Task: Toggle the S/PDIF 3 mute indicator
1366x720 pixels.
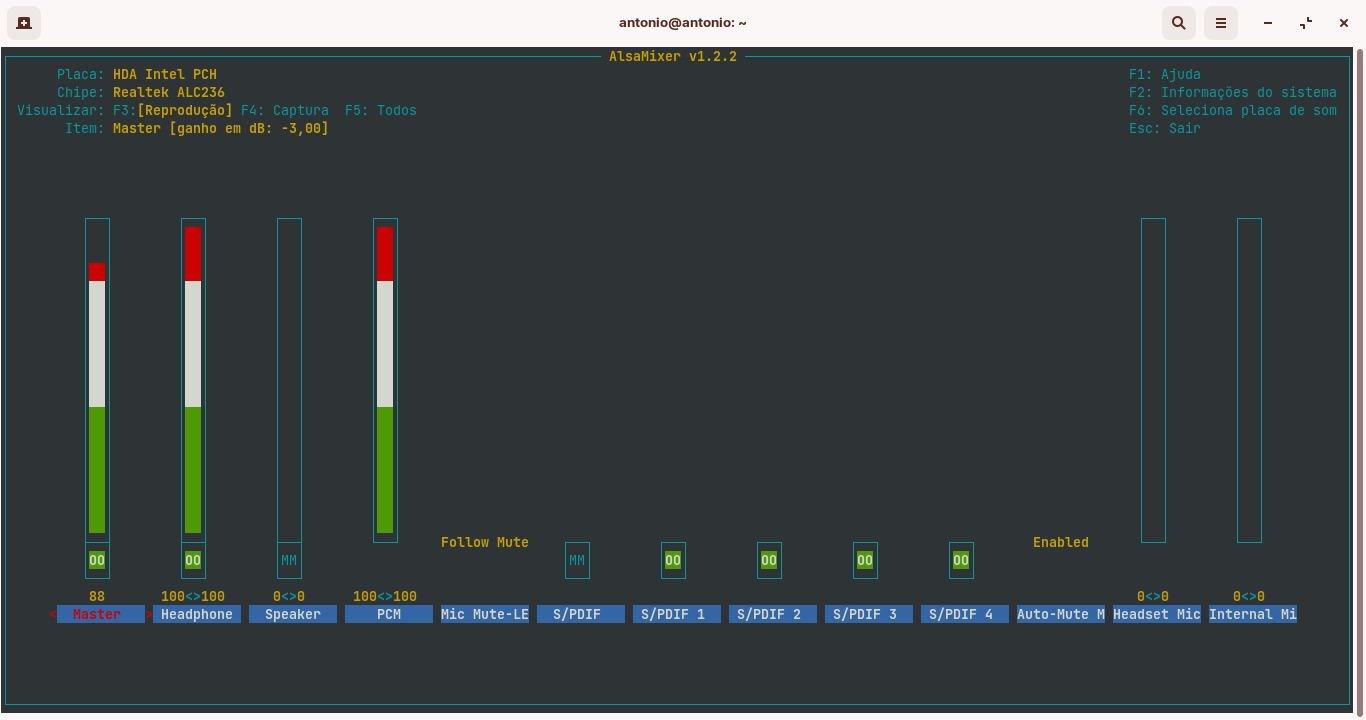Action: [865, 560]
